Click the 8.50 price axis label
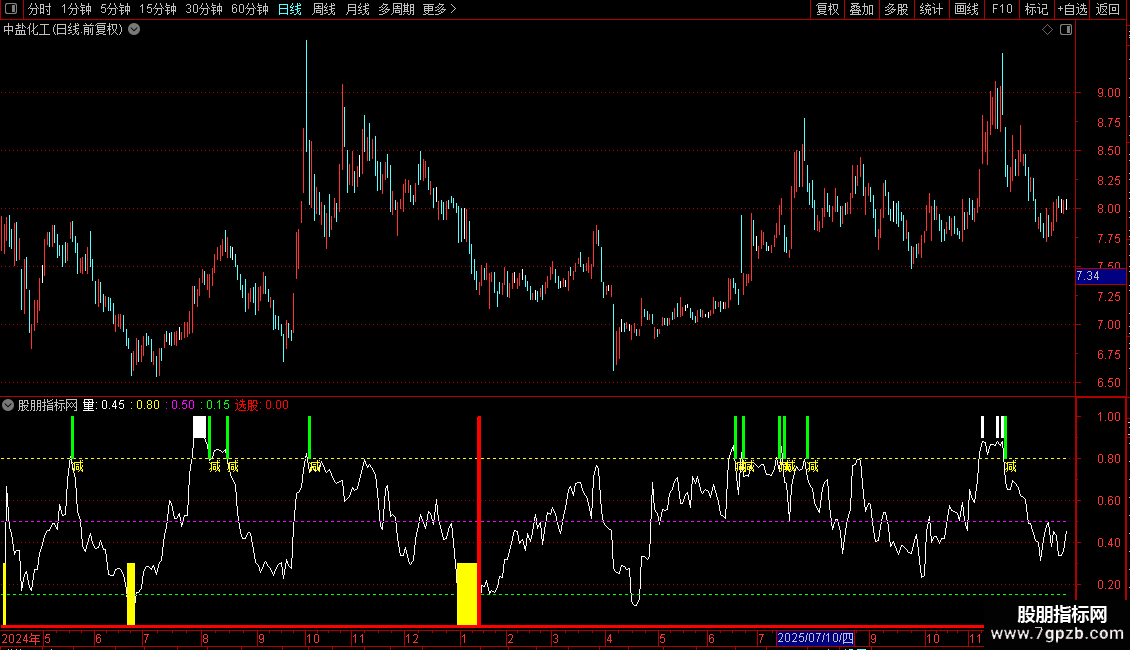This screenshot has width=1130, height=650. coord(1108,151)
